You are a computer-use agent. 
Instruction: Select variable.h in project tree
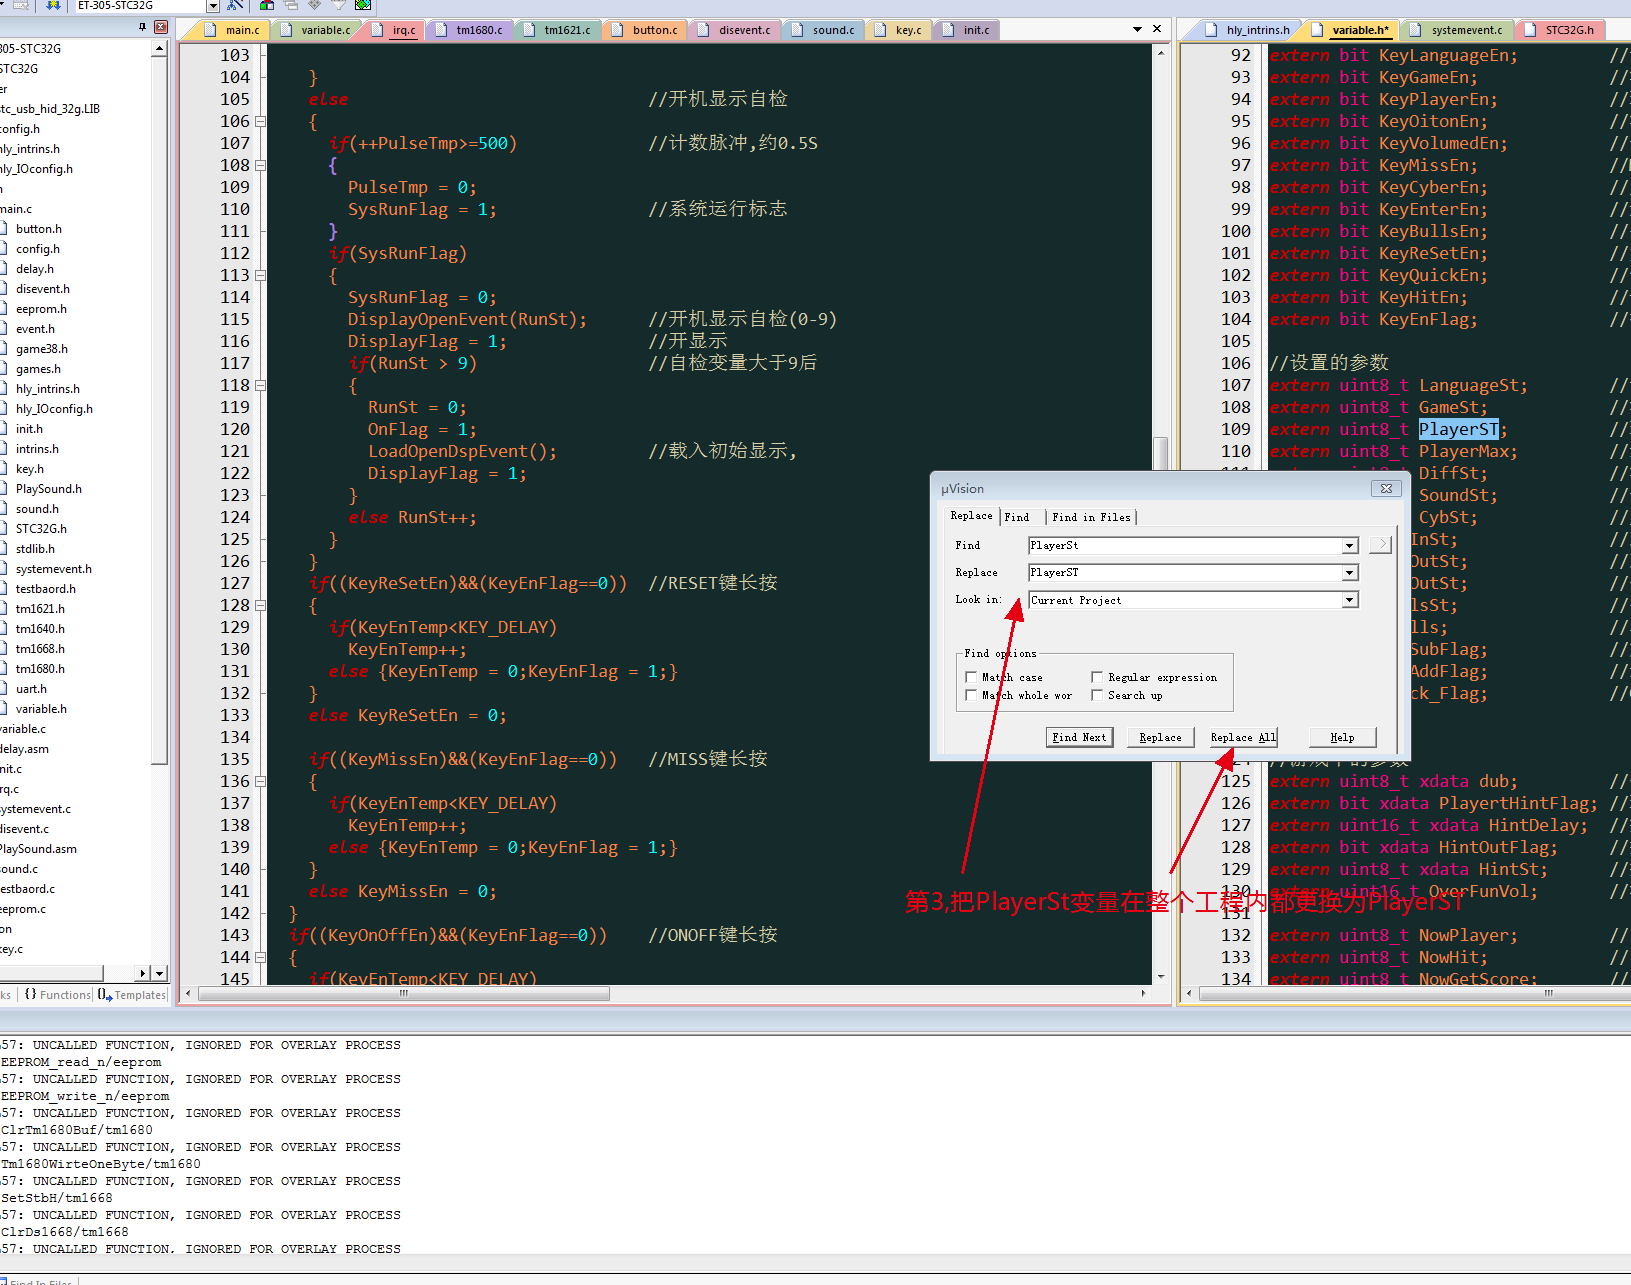[41, 709]
